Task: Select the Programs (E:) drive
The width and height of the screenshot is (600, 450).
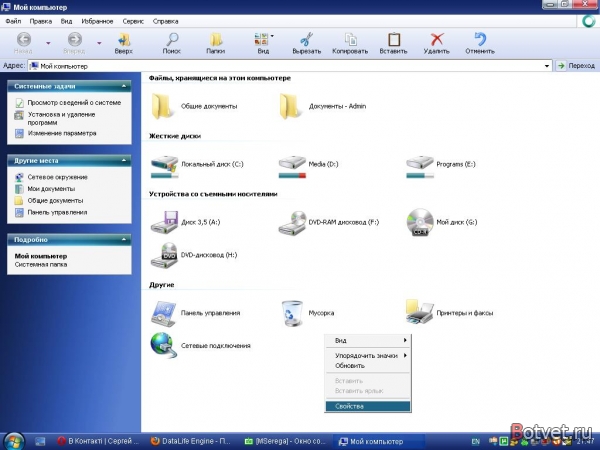Action: 441,167
